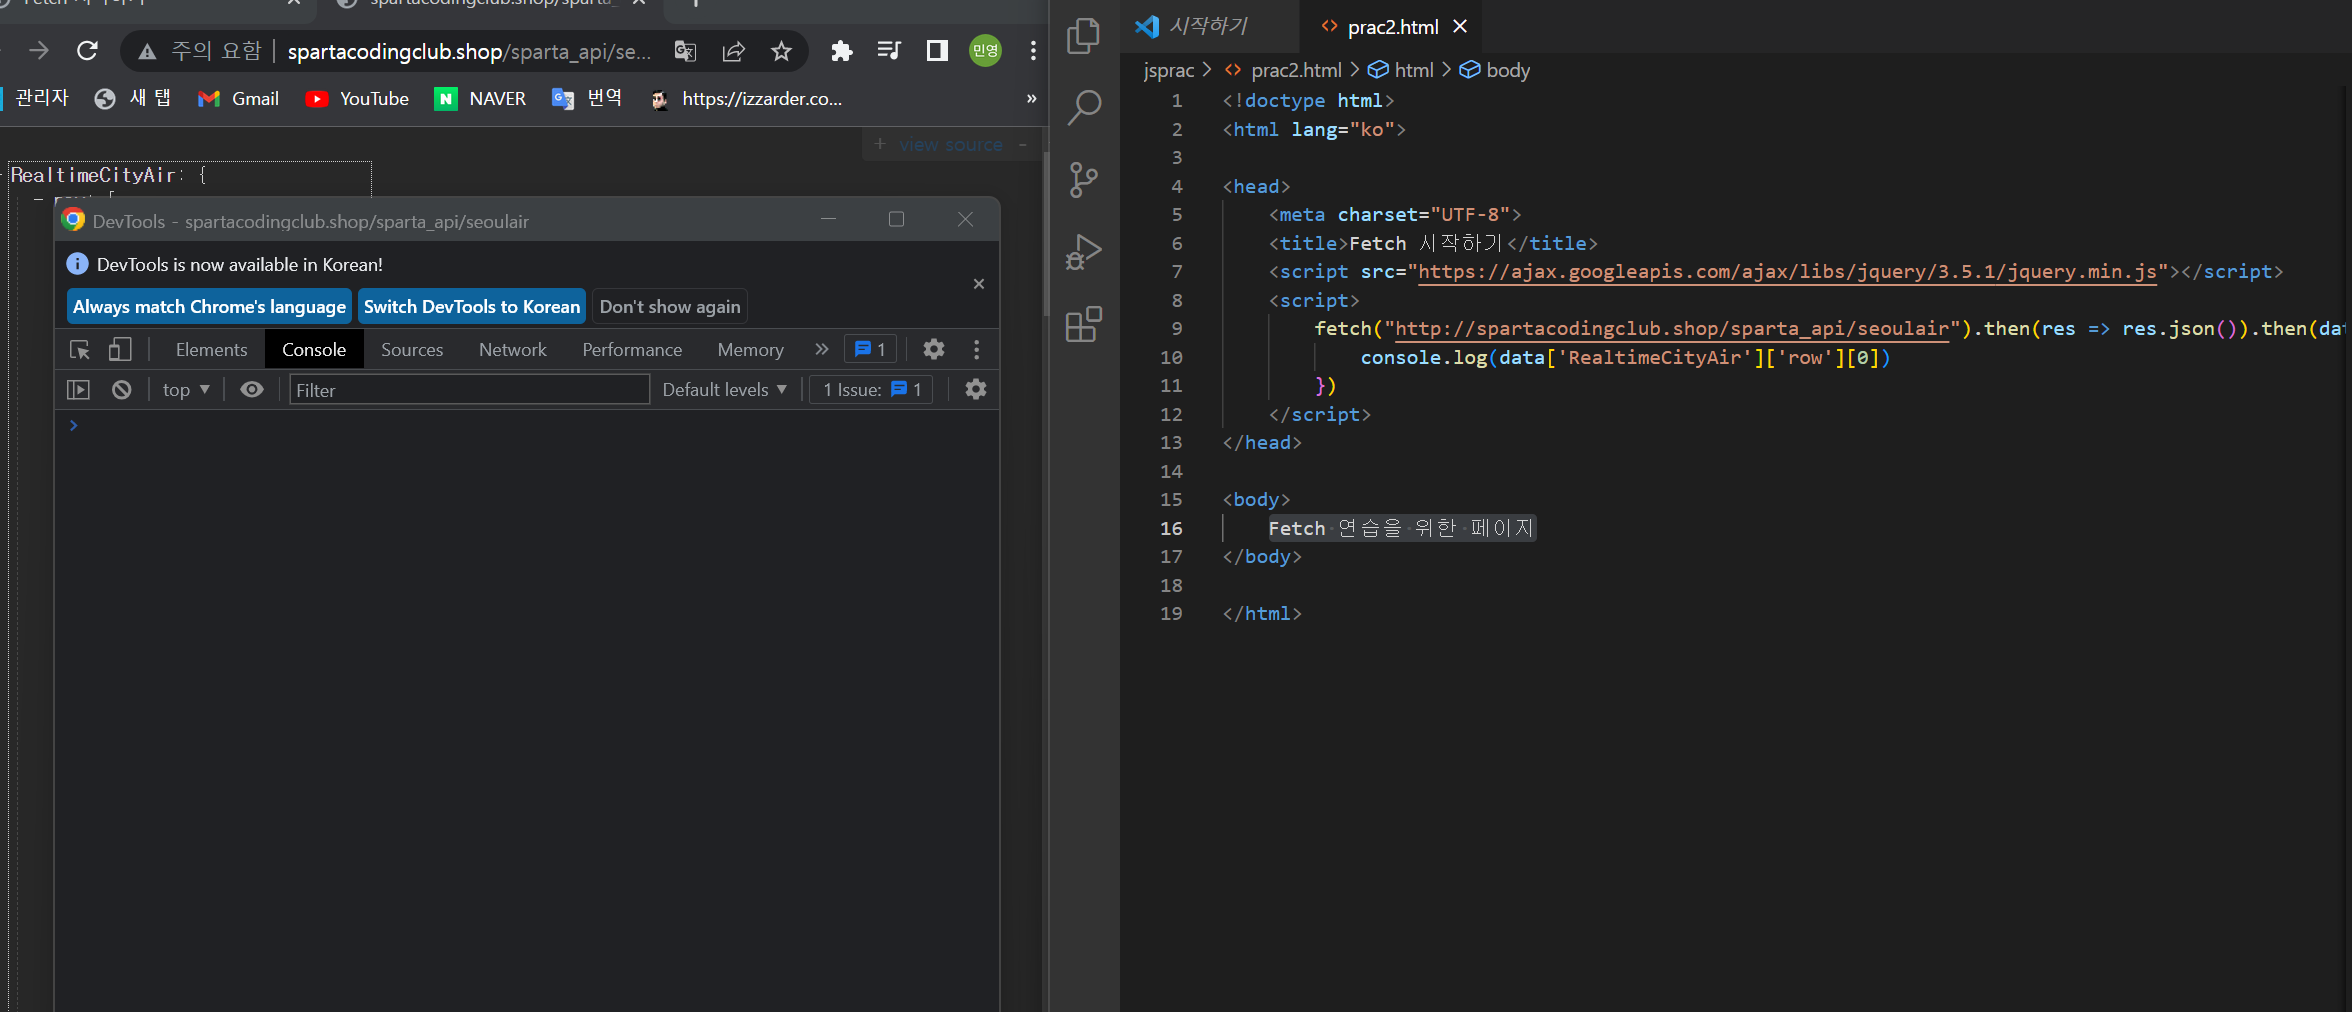Reload the page in Chrome
Screen dimensions: 2352x1012
click(88, 50)
